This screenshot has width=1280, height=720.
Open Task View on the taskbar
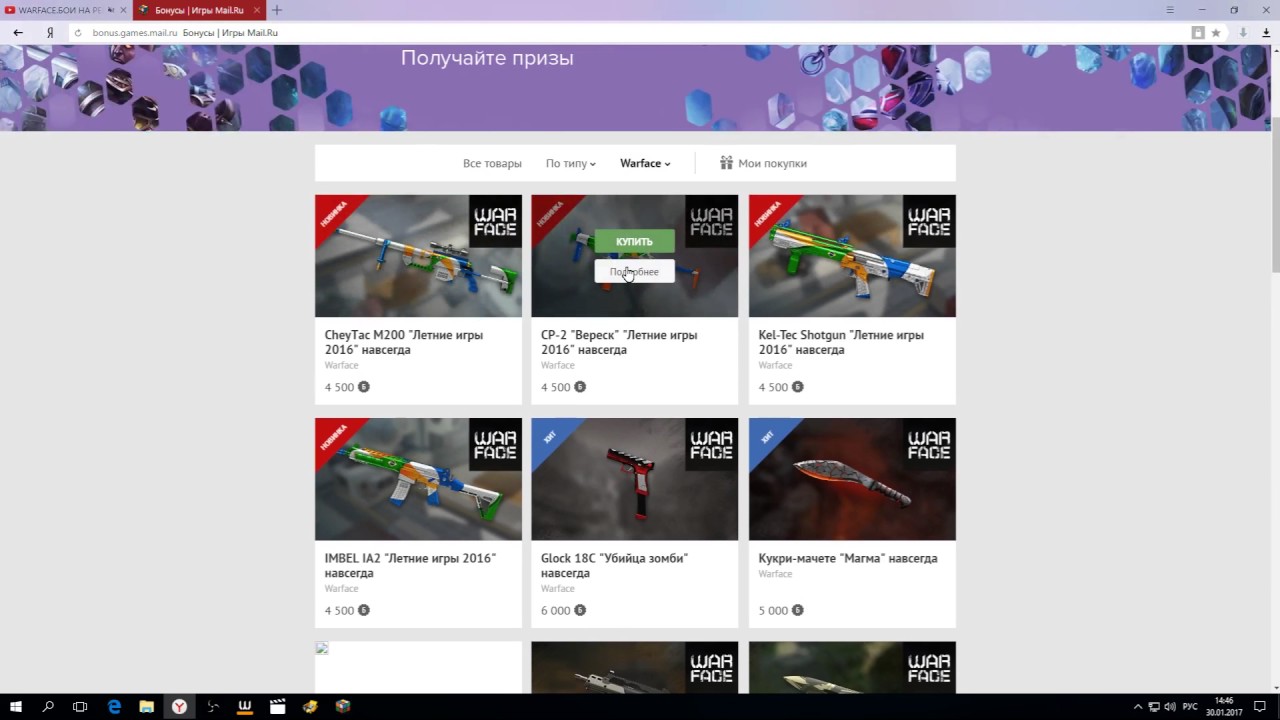click(x=80, y=706)
